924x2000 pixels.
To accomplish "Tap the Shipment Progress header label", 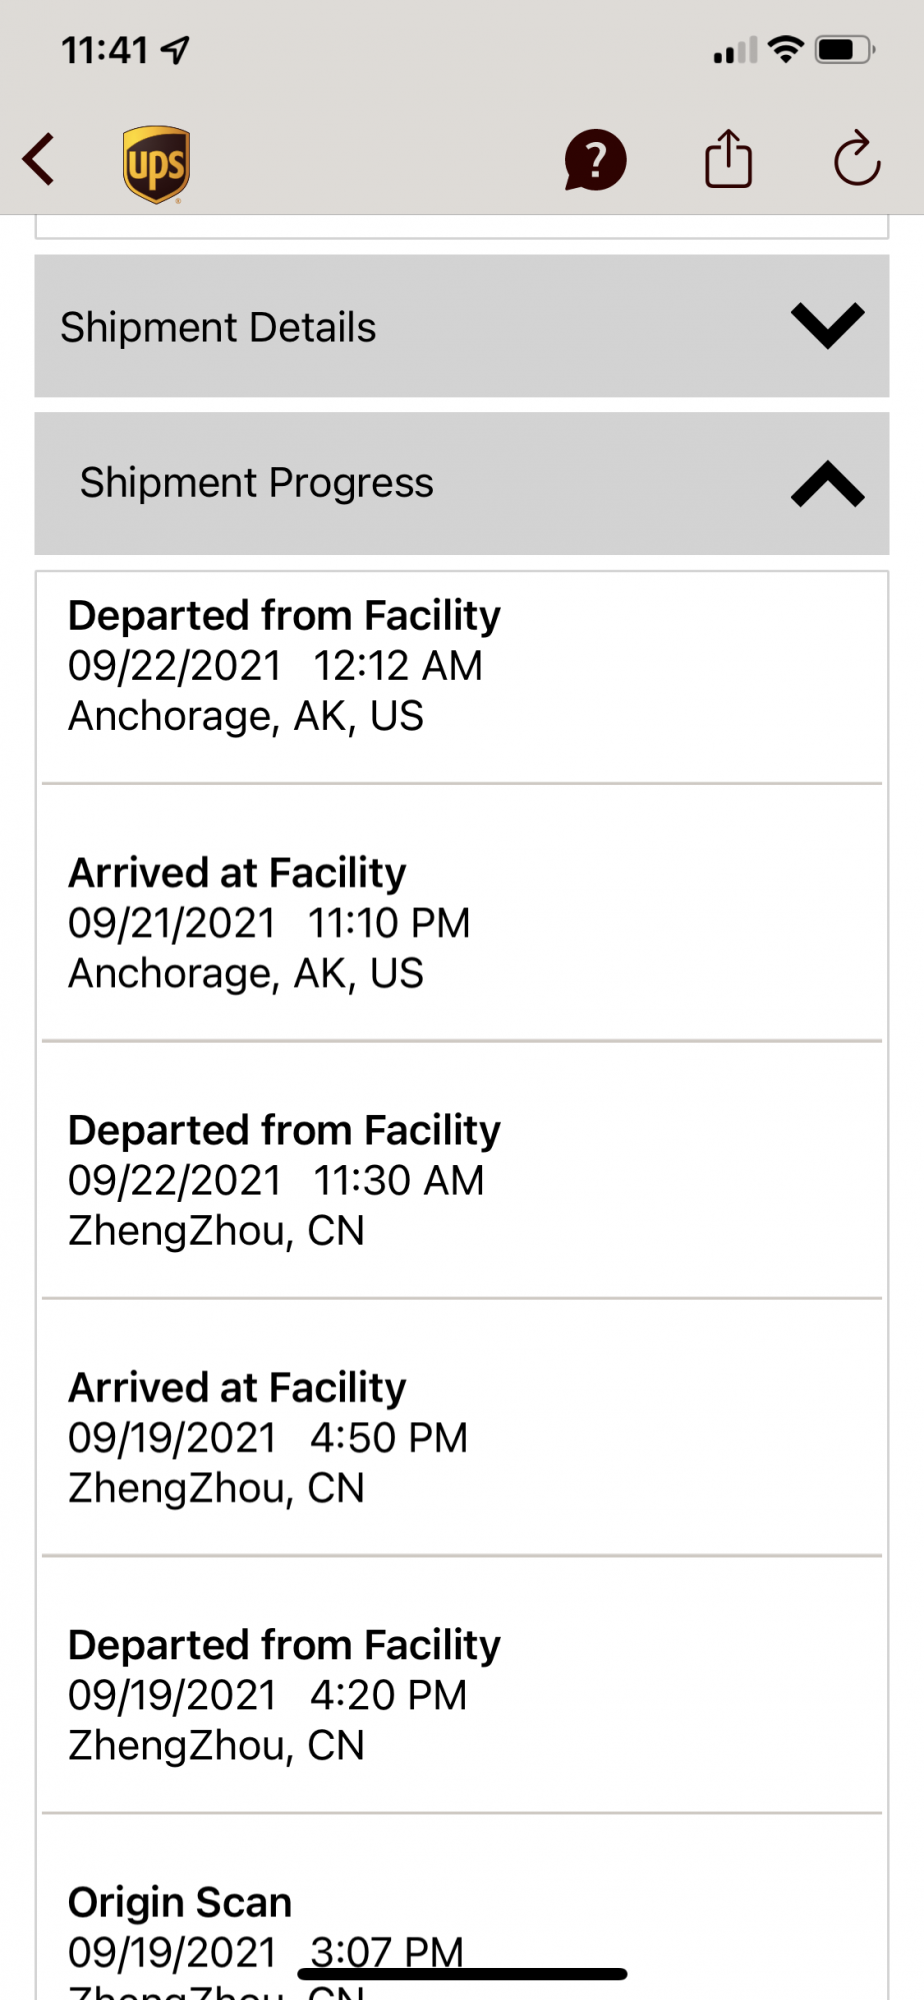I will [x=257, y=483].
